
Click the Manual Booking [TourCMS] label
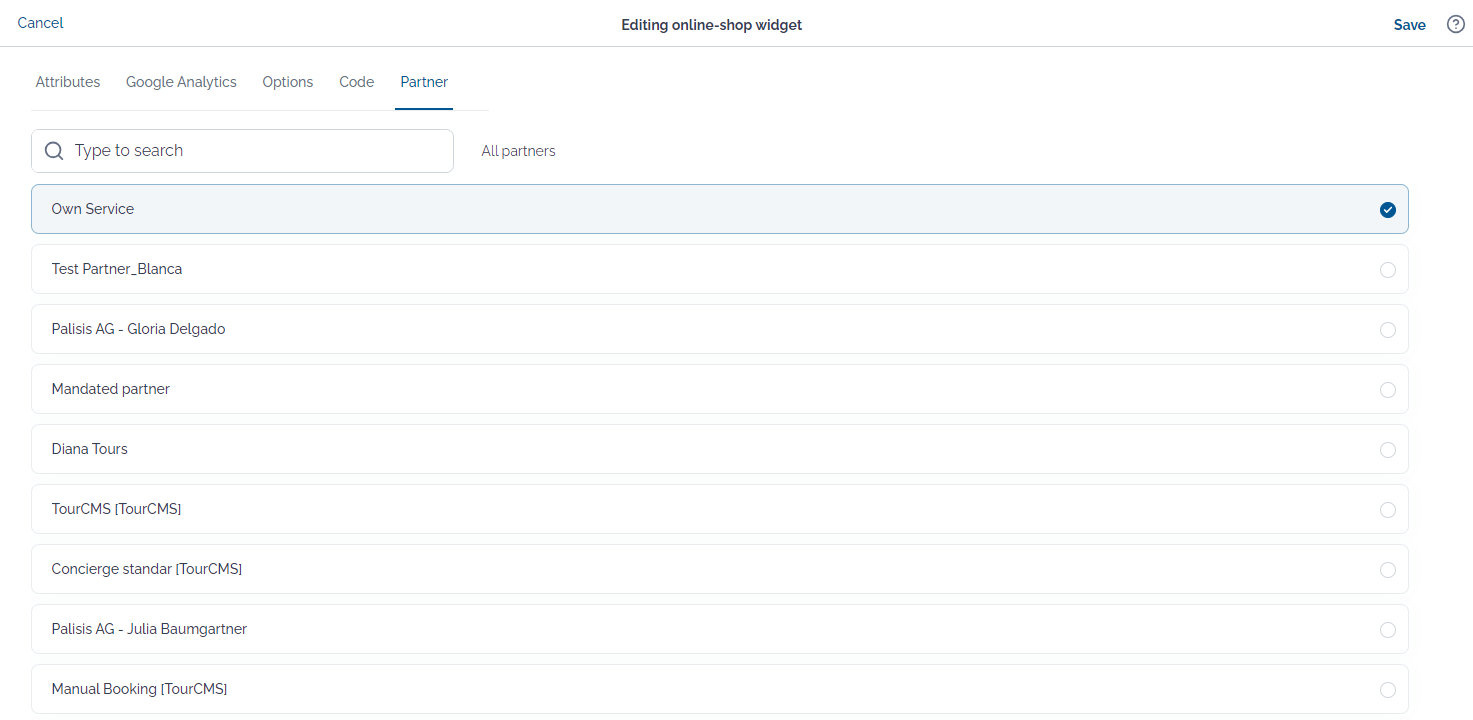click(139, 689)
